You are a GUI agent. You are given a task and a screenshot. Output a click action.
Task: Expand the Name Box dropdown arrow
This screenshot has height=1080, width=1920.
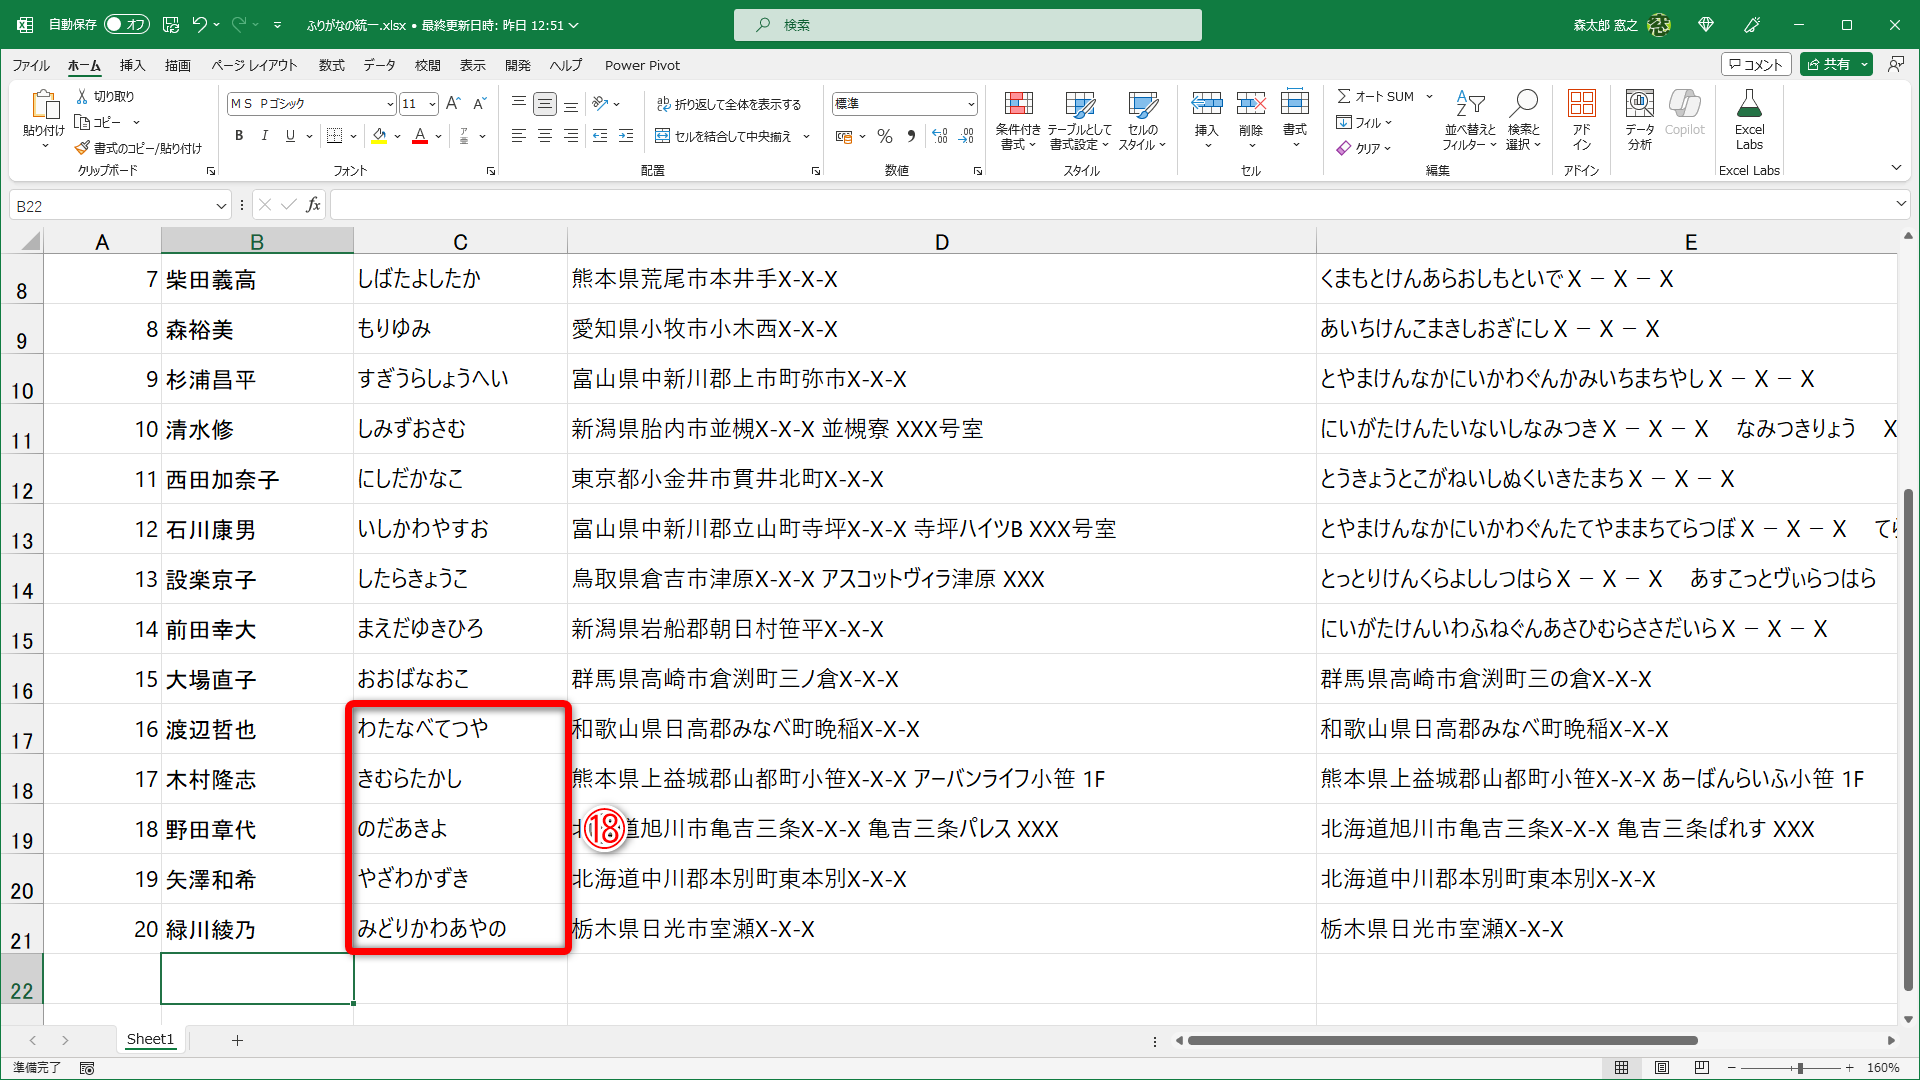[221, 206]
